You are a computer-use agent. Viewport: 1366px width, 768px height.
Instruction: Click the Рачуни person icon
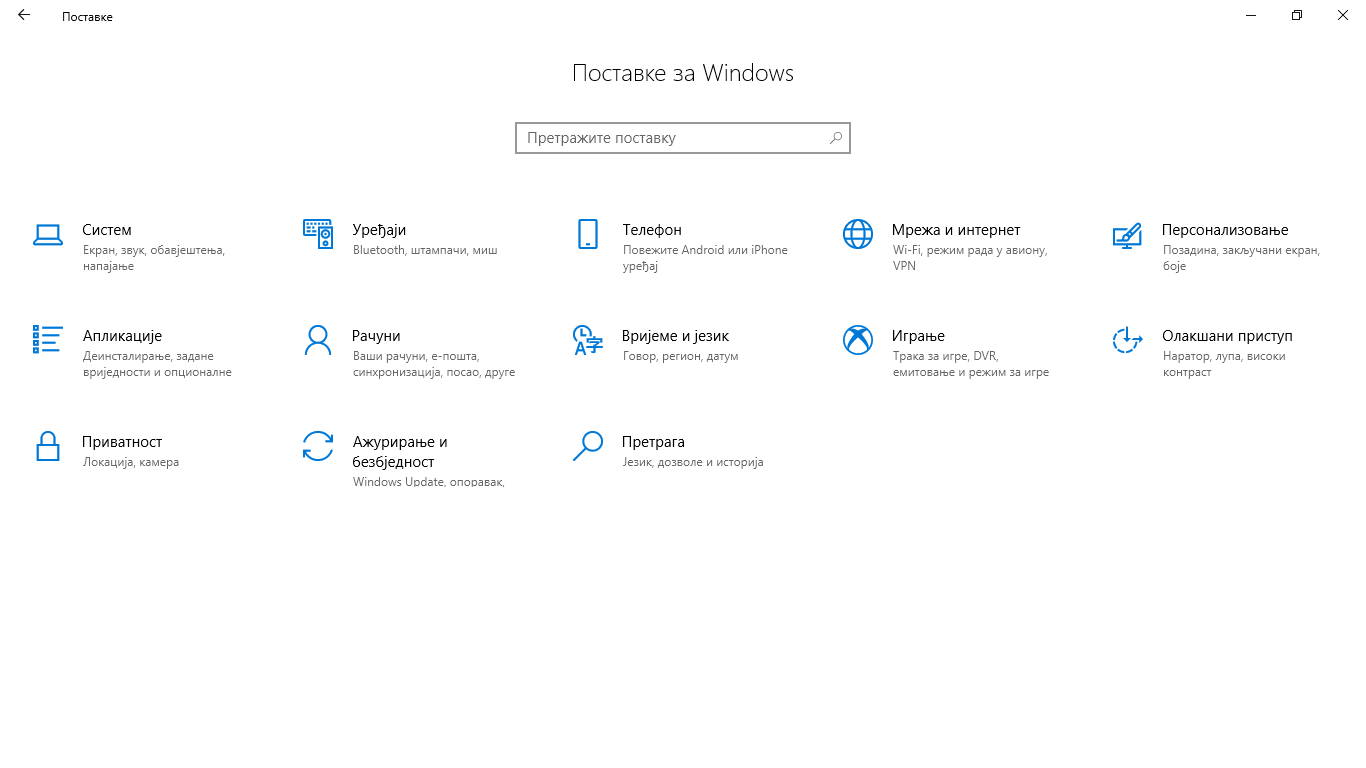[x=318, y=340]
